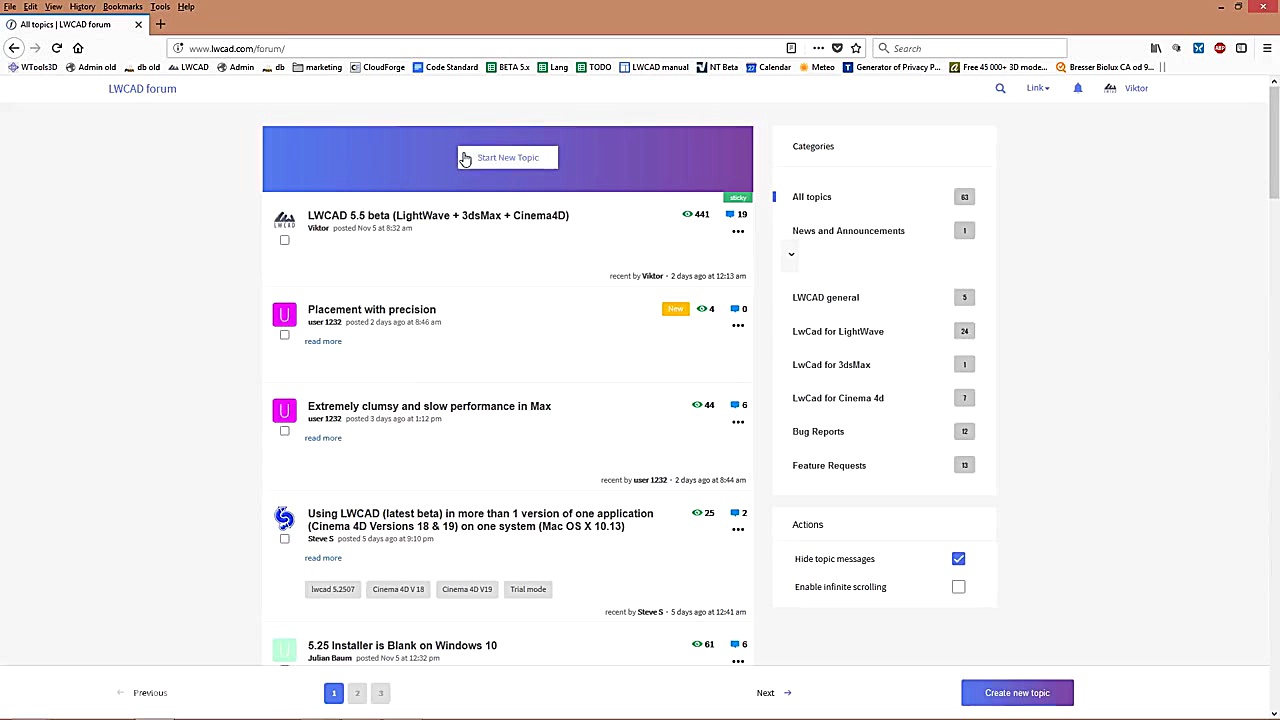Go to Previous page link
Viewport: 1280px width, 720px height.
[x=142, y=693]
